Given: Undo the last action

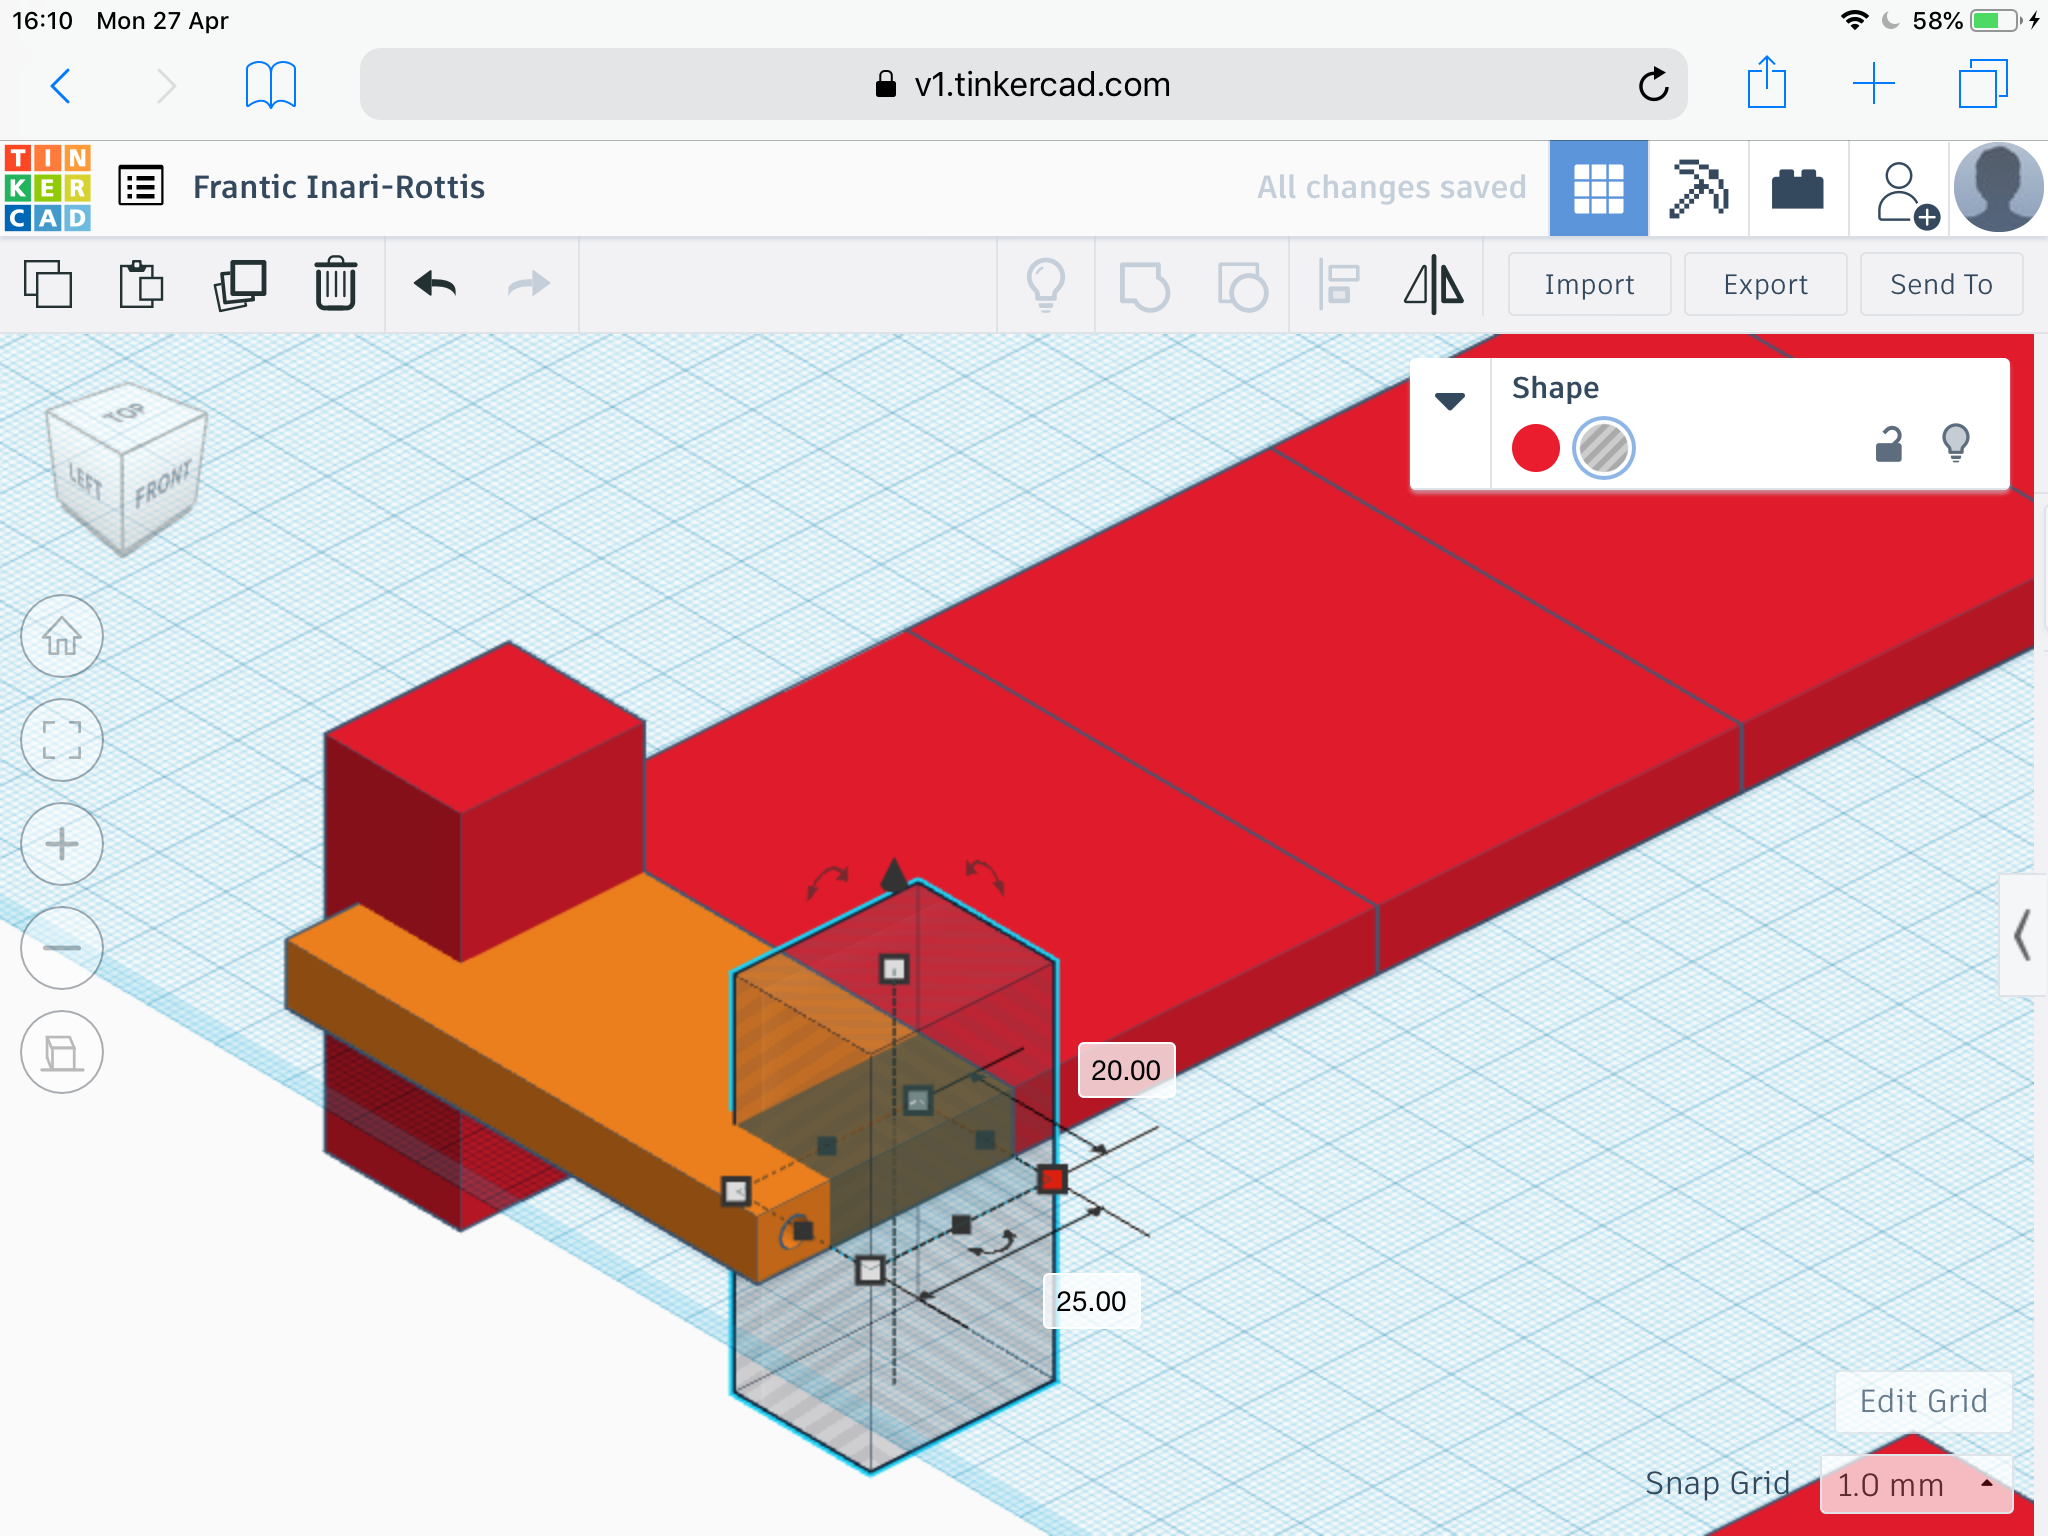Looking at the screenshot, I should (435, 285).
